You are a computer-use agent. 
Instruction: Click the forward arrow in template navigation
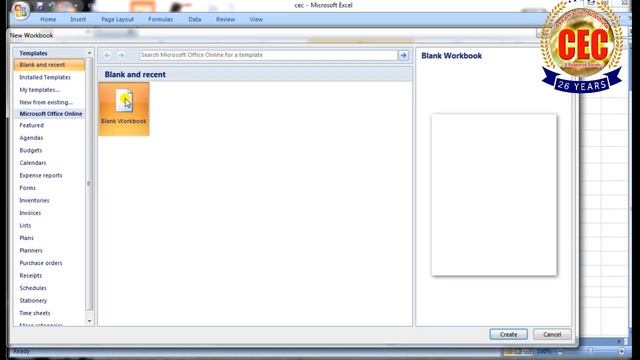(x=121, y=55)
